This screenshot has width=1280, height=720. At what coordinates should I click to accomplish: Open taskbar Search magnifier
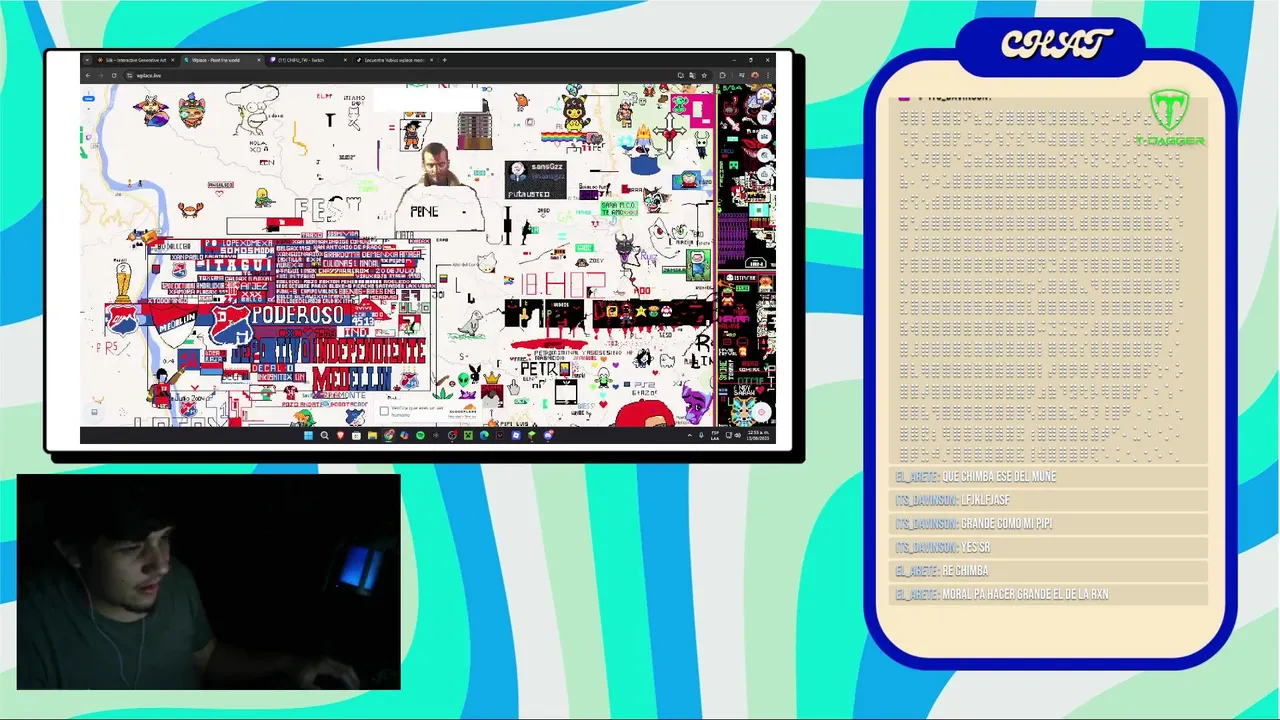(324, 436)
